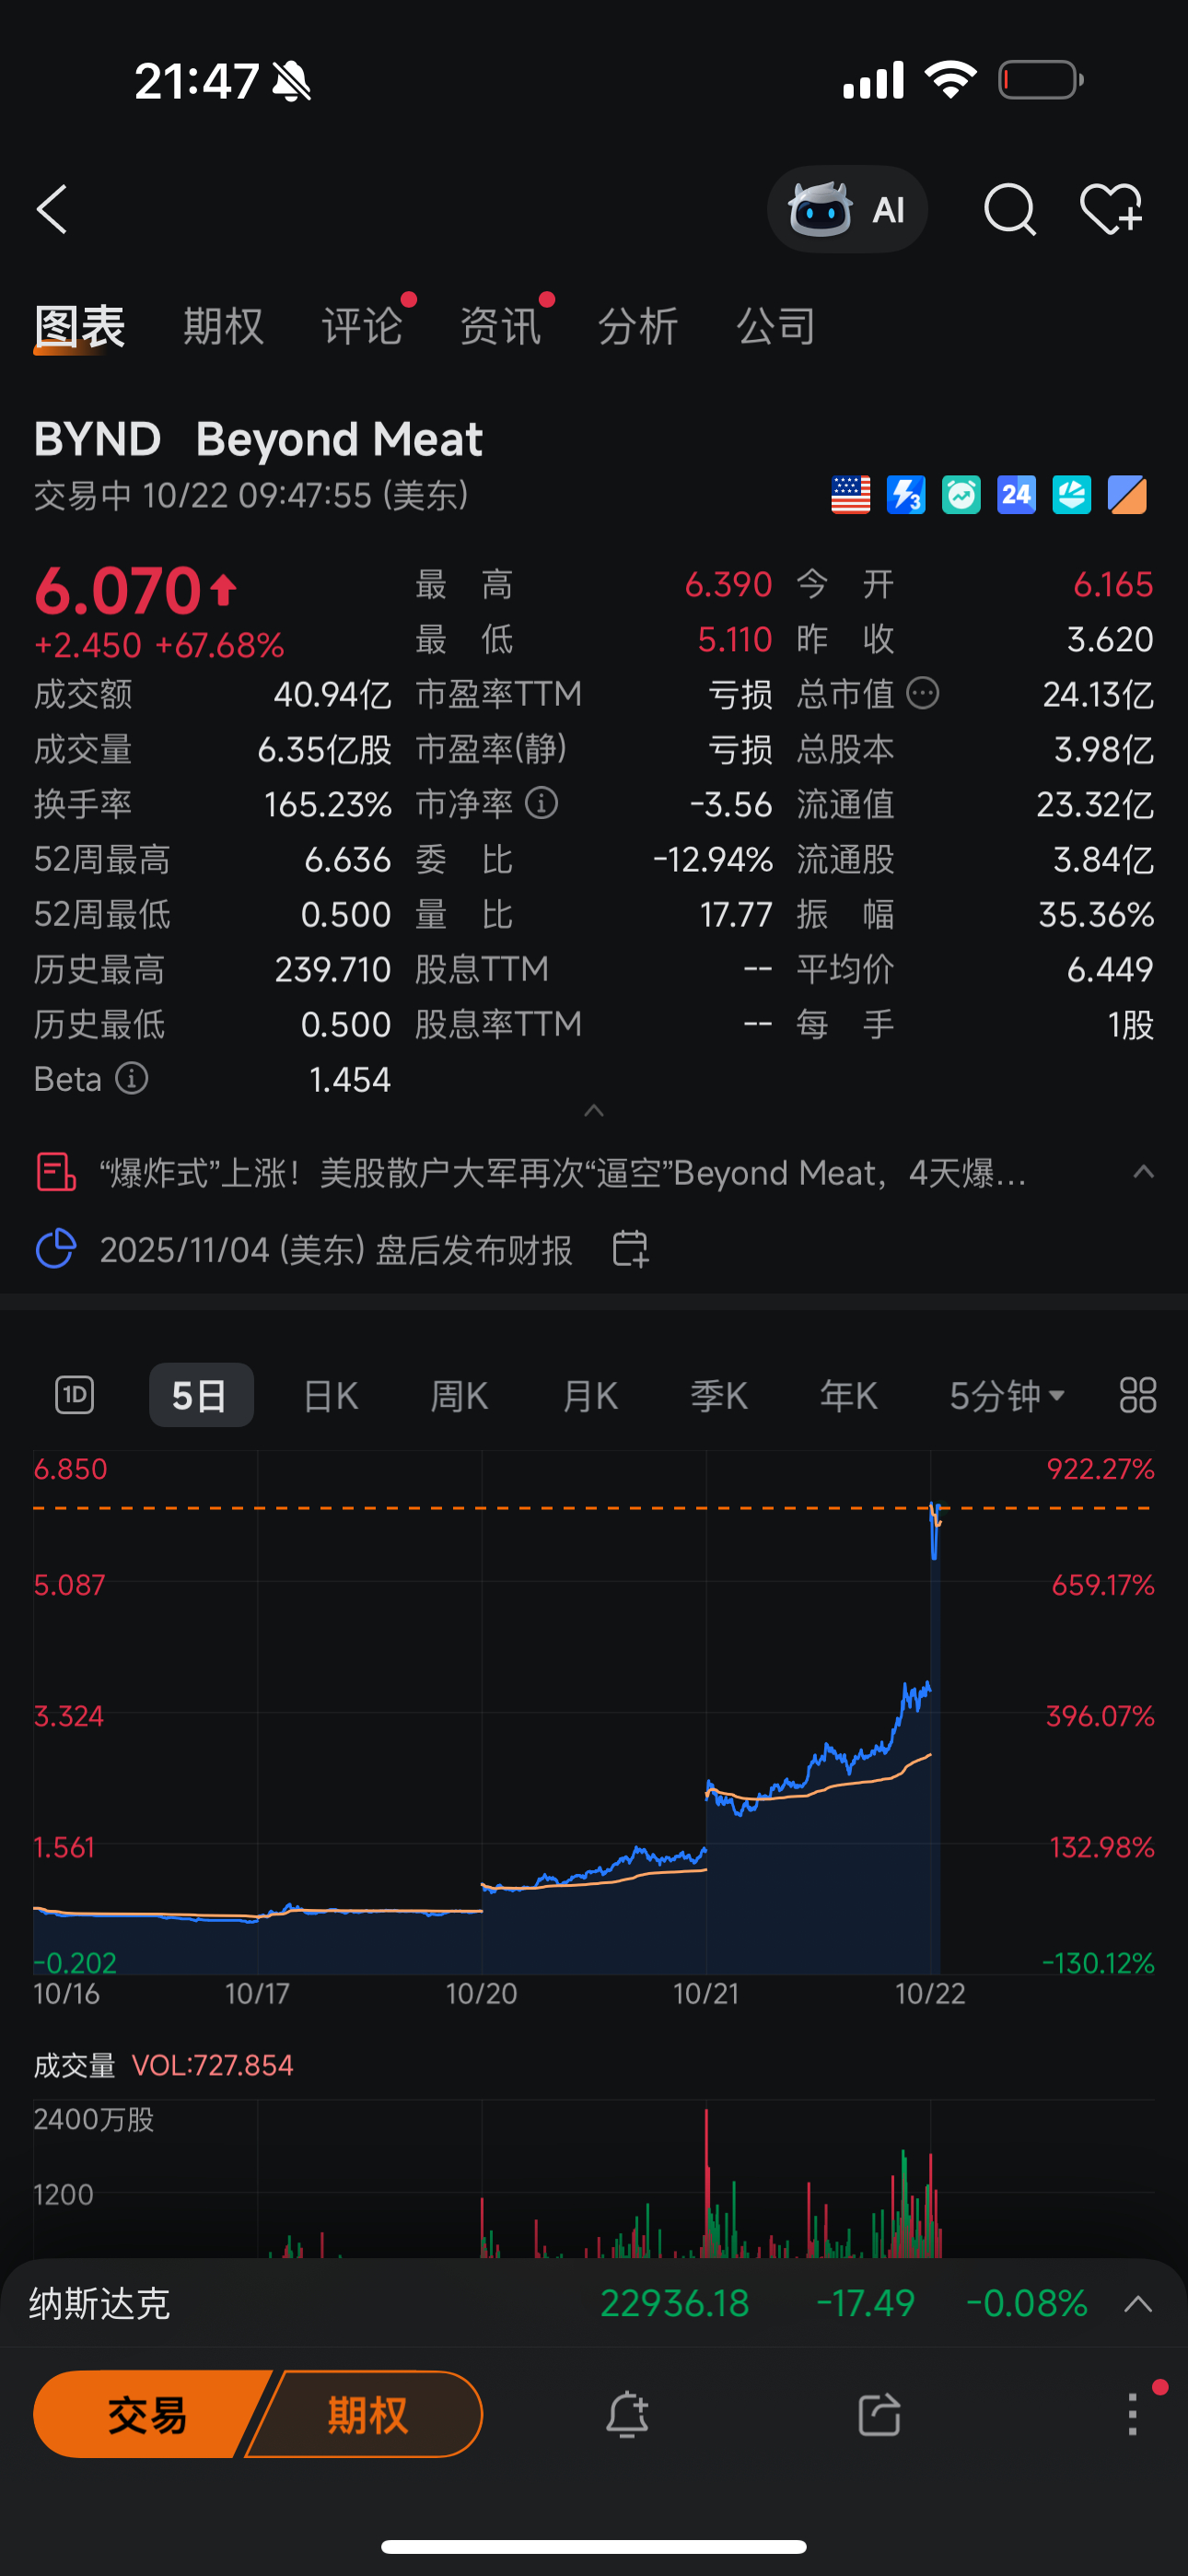Add earnings date to calendar icon
Viewport: 1188px width, 2576px height.
pos(630,1249)
